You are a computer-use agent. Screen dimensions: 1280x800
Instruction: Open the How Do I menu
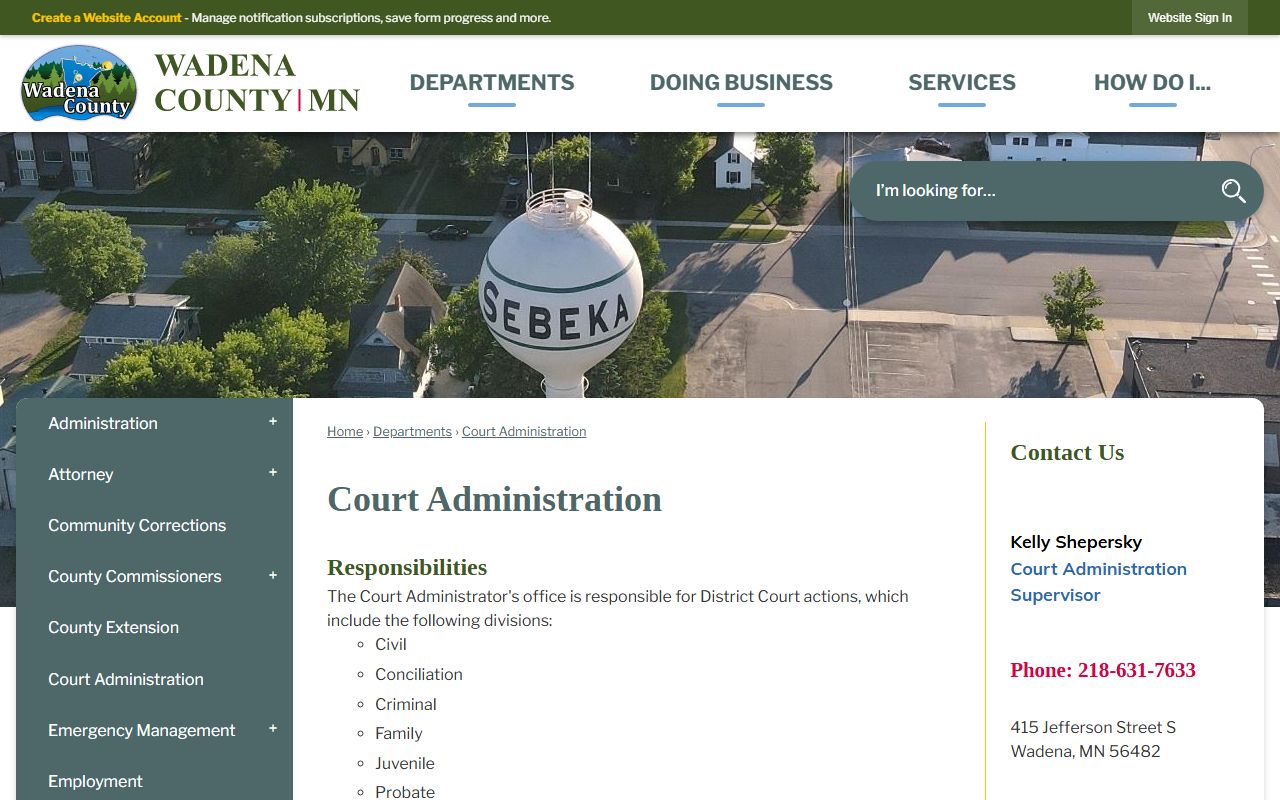tap(1152, 83)
